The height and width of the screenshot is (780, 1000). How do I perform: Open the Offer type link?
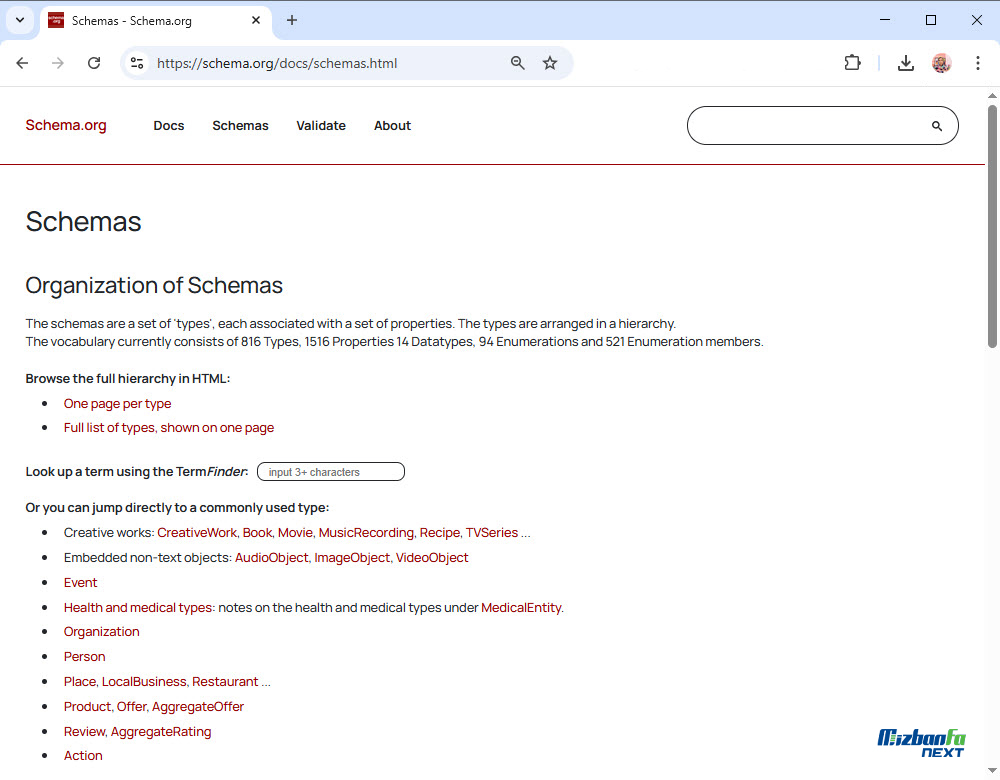[x=132, y=706]
